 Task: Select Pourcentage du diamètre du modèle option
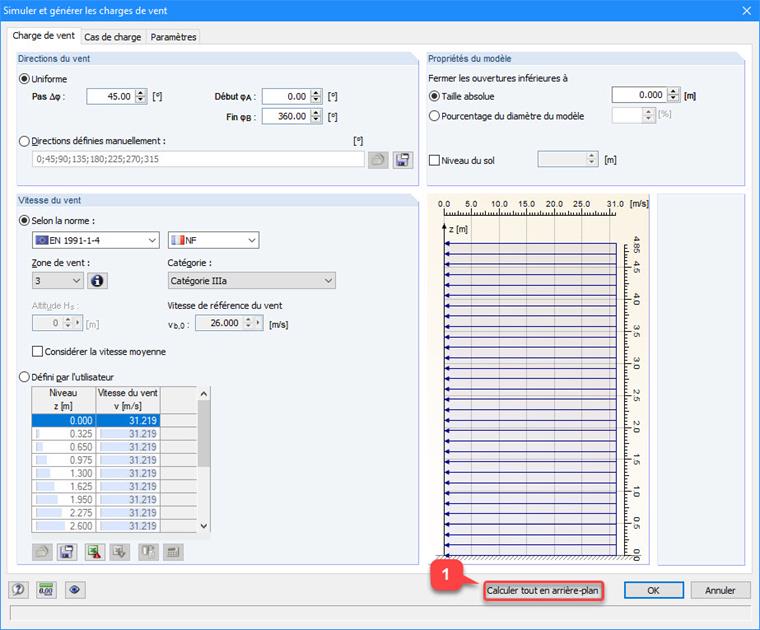(x=434, y=116)
